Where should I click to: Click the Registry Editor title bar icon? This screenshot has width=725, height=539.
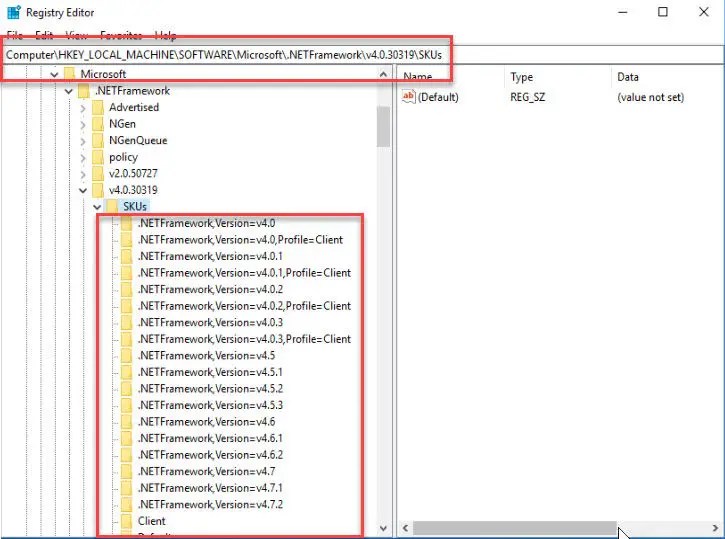coord(13,12)
